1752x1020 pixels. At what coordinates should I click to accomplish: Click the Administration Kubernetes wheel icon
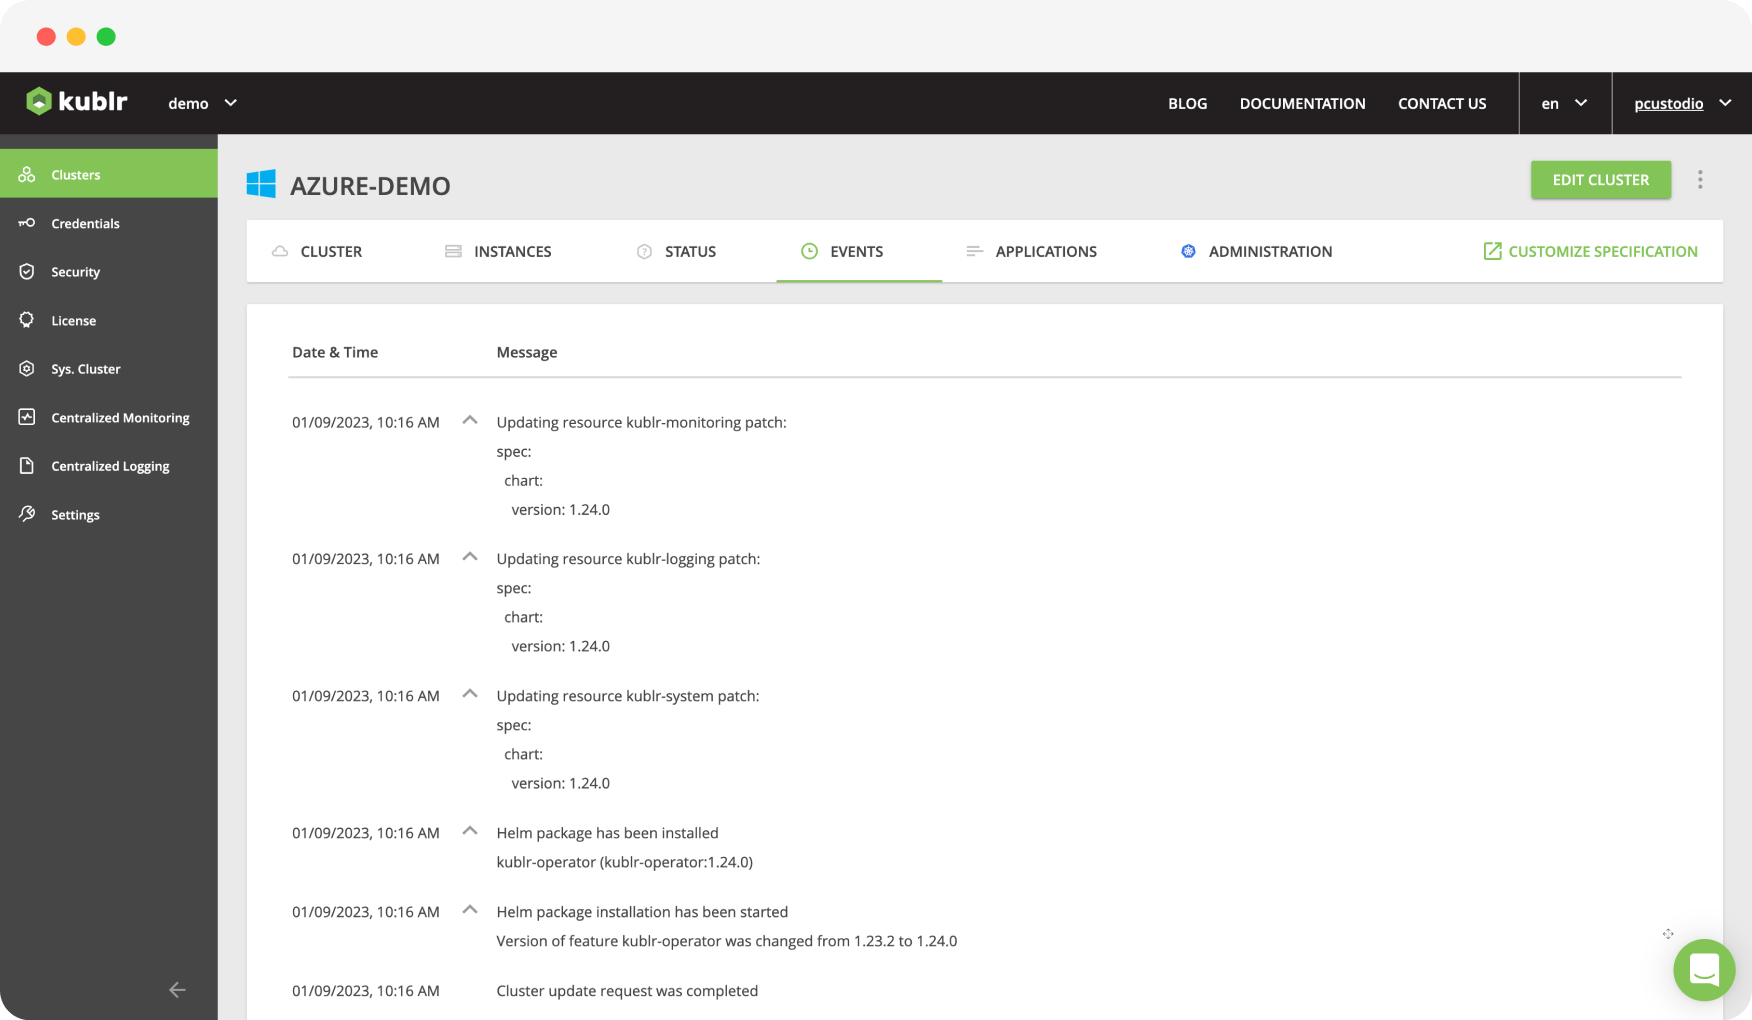pos(1188,251)
